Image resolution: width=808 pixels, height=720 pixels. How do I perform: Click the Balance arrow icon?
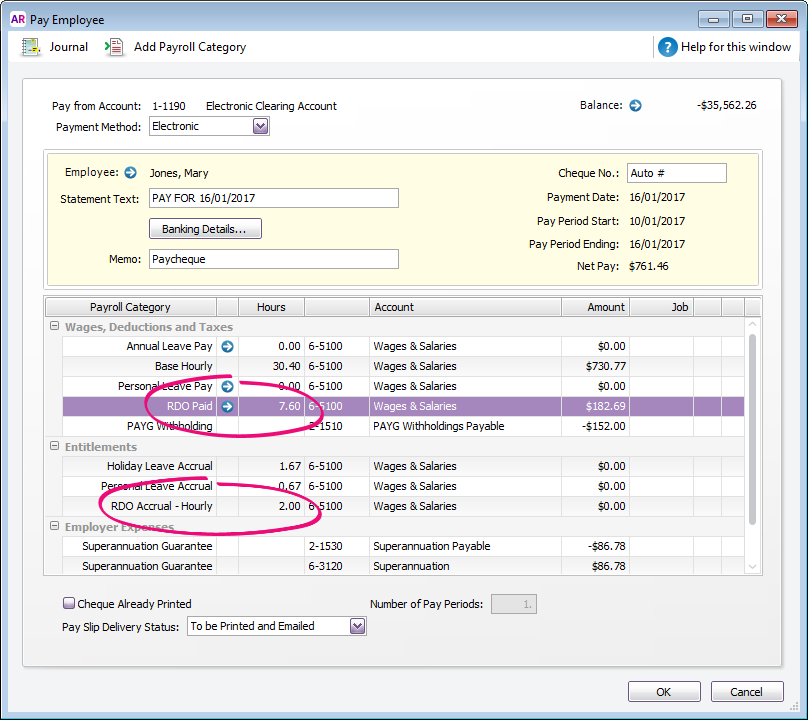tap(635, 106)
